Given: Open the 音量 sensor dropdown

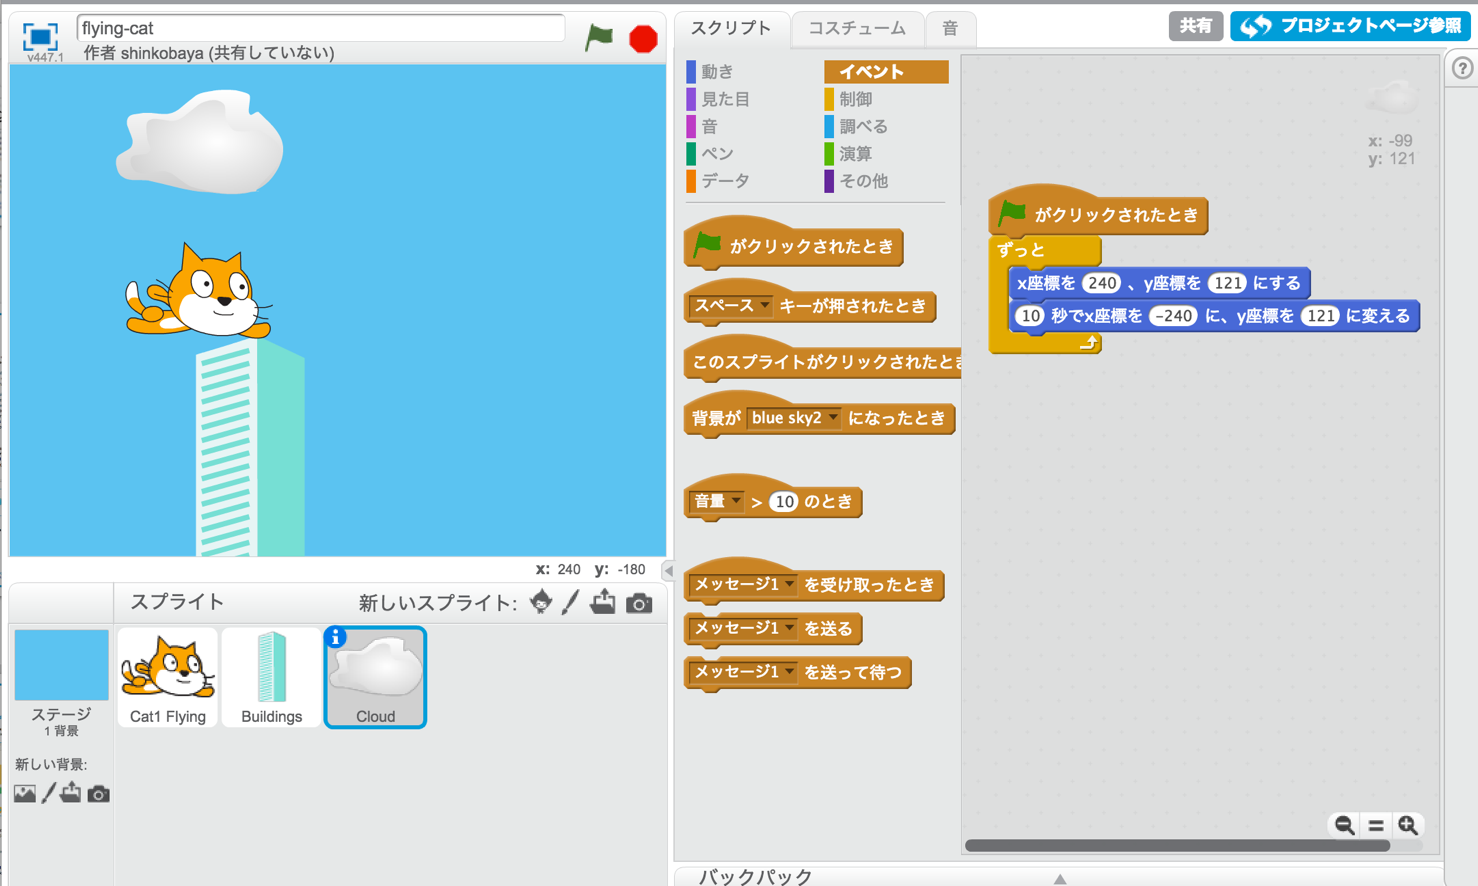Looking at the screenshot, I should click(737, 501).
